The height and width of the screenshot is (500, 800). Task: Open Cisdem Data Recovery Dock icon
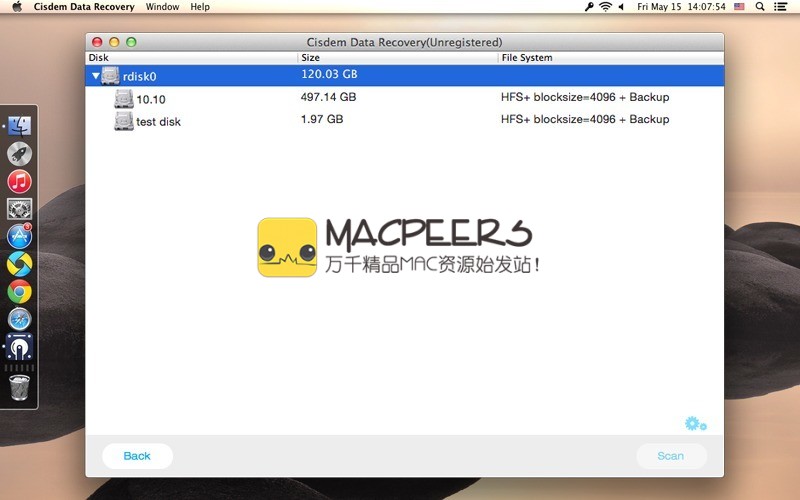19,347
